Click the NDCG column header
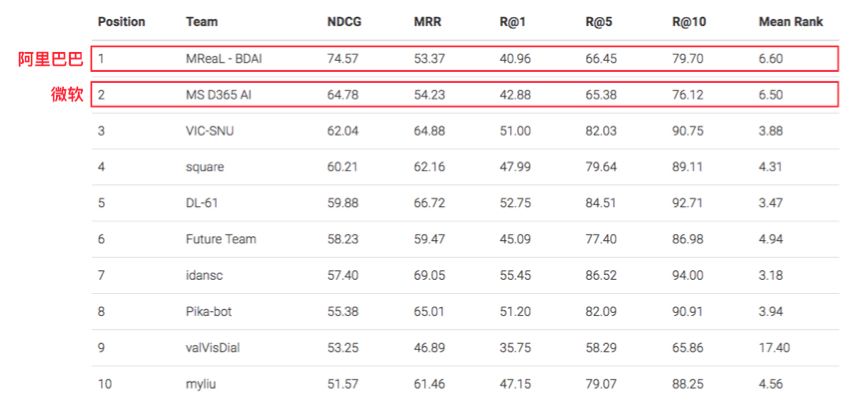The height and width of the screenshot is (415, 863). [x=344, y=21]
